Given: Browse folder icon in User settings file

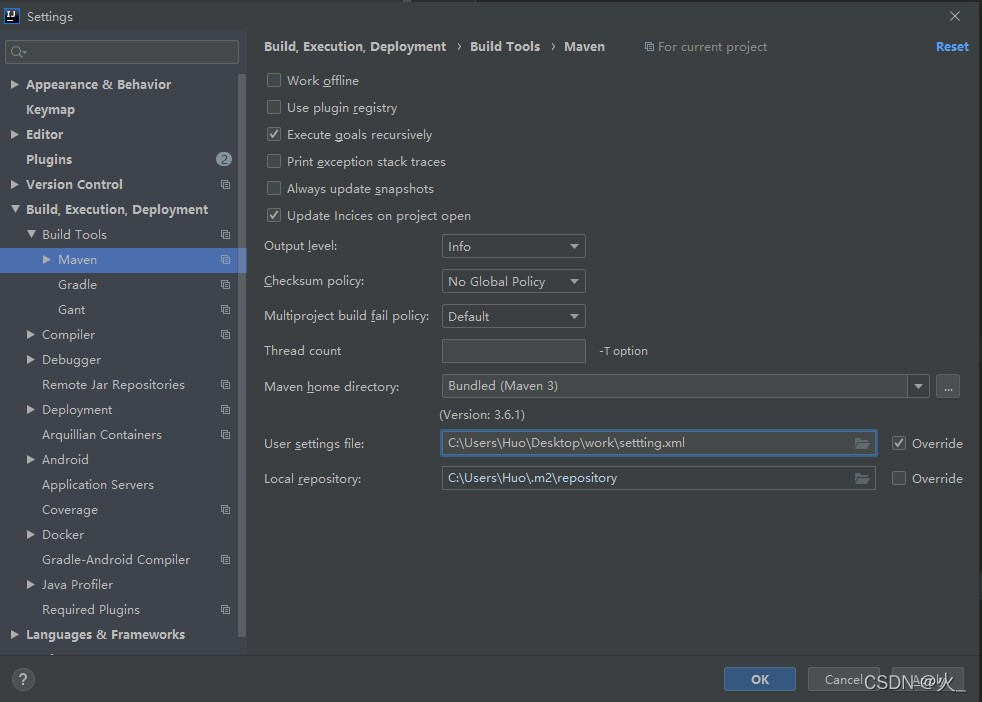Looking at the screenshot, I should pos(862,443).
